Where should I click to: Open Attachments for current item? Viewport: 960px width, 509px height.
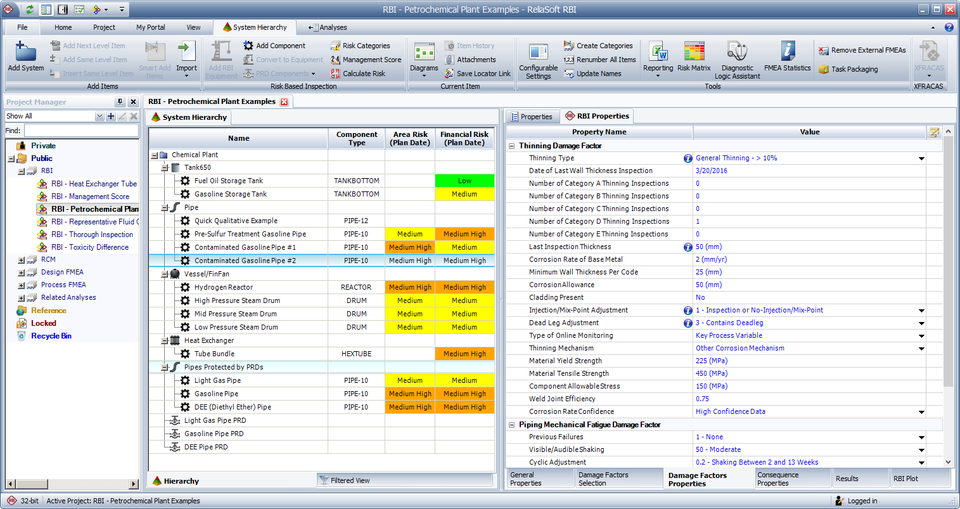pos(470,59)
